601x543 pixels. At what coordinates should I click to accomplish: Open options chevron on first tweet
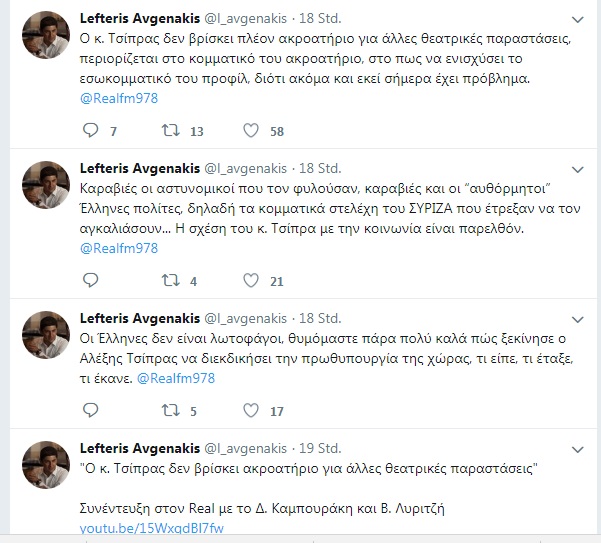(577, 20)
